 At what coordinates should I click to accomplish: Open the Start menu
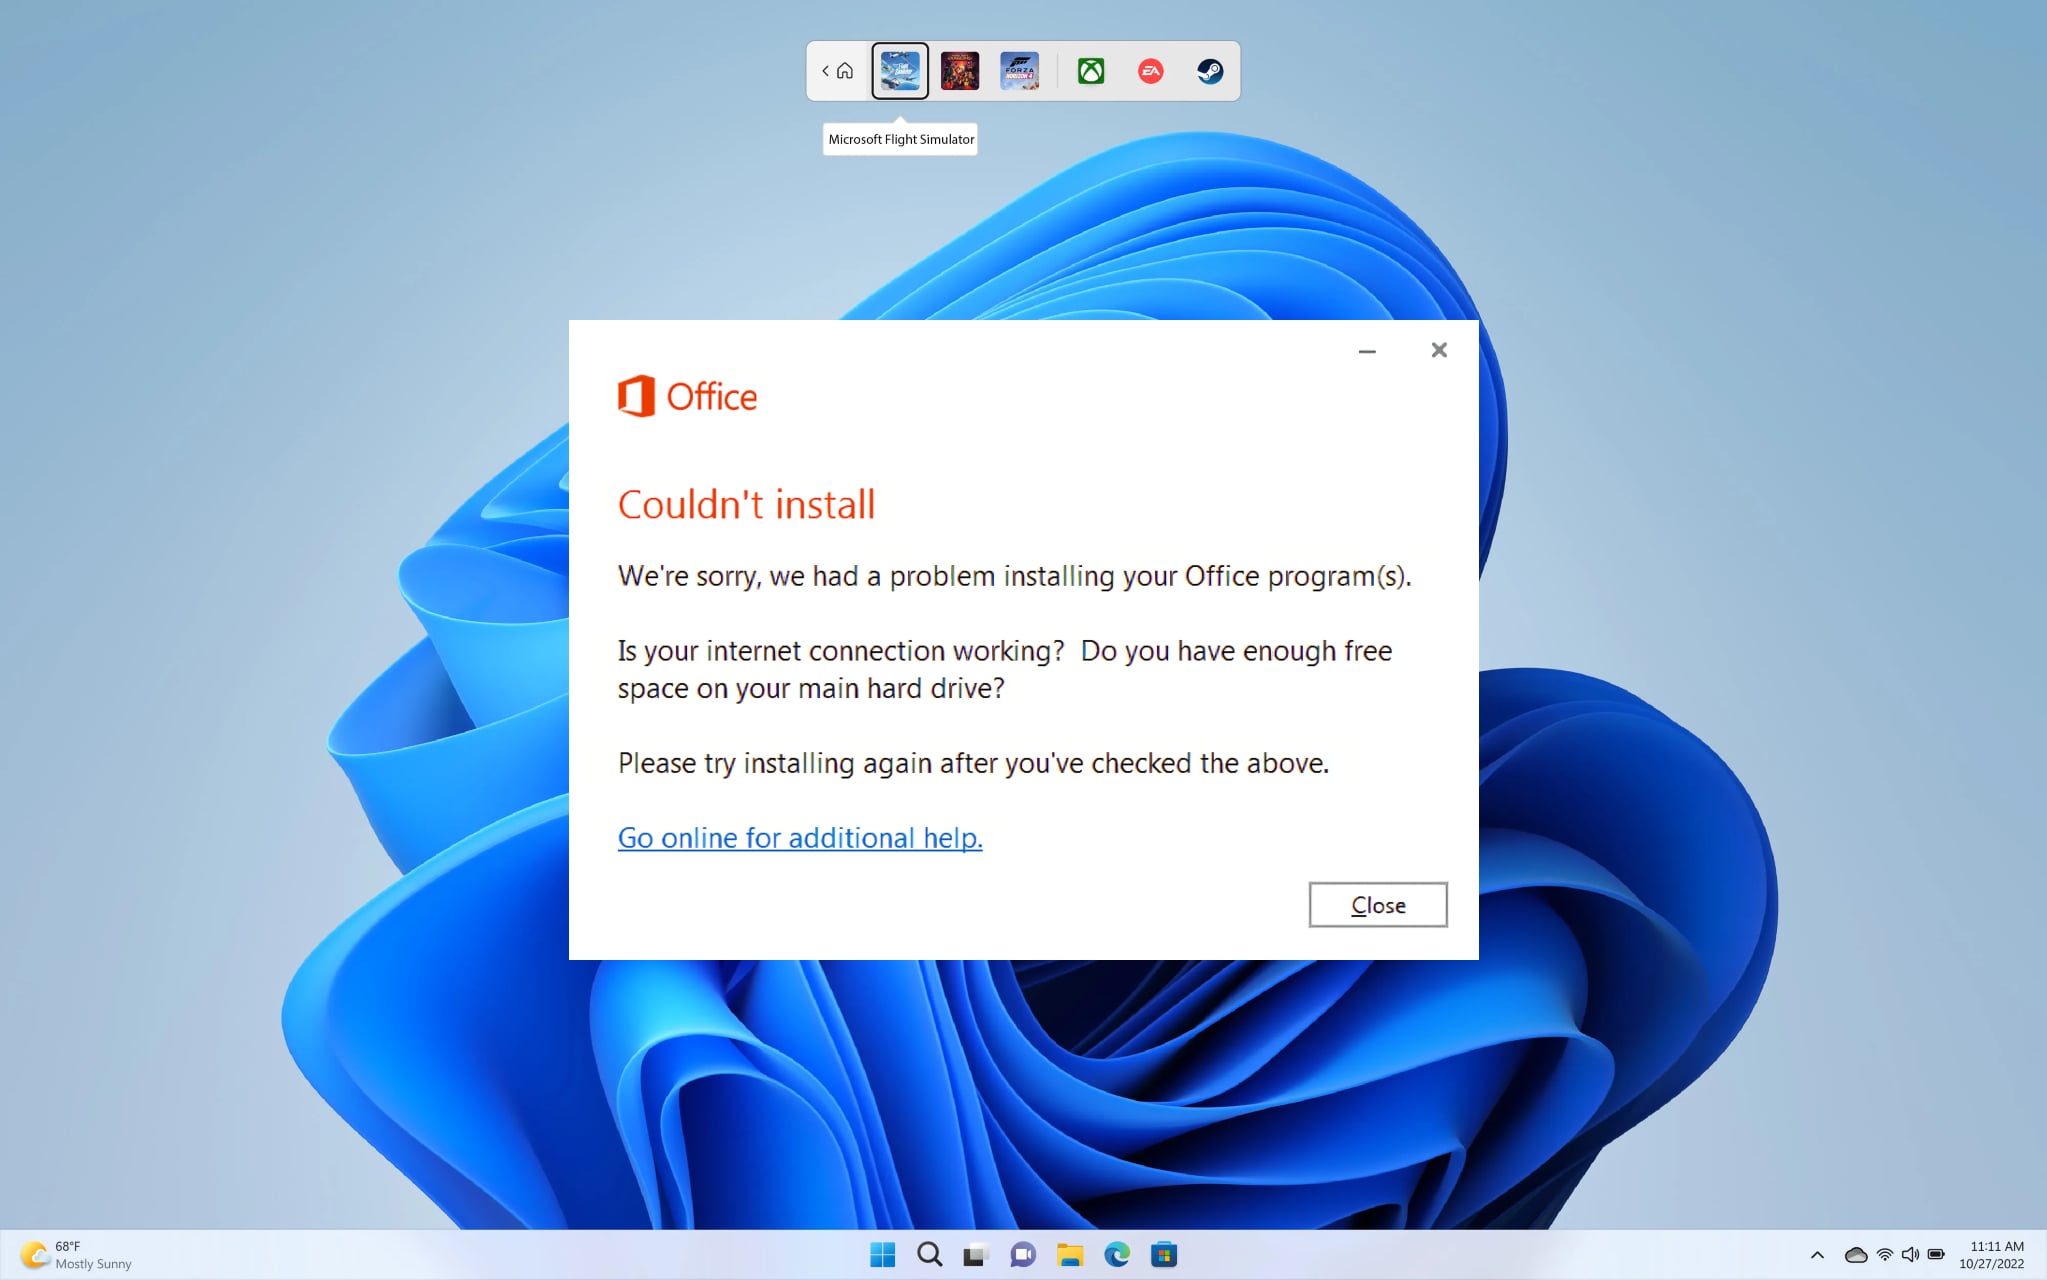883,1254
